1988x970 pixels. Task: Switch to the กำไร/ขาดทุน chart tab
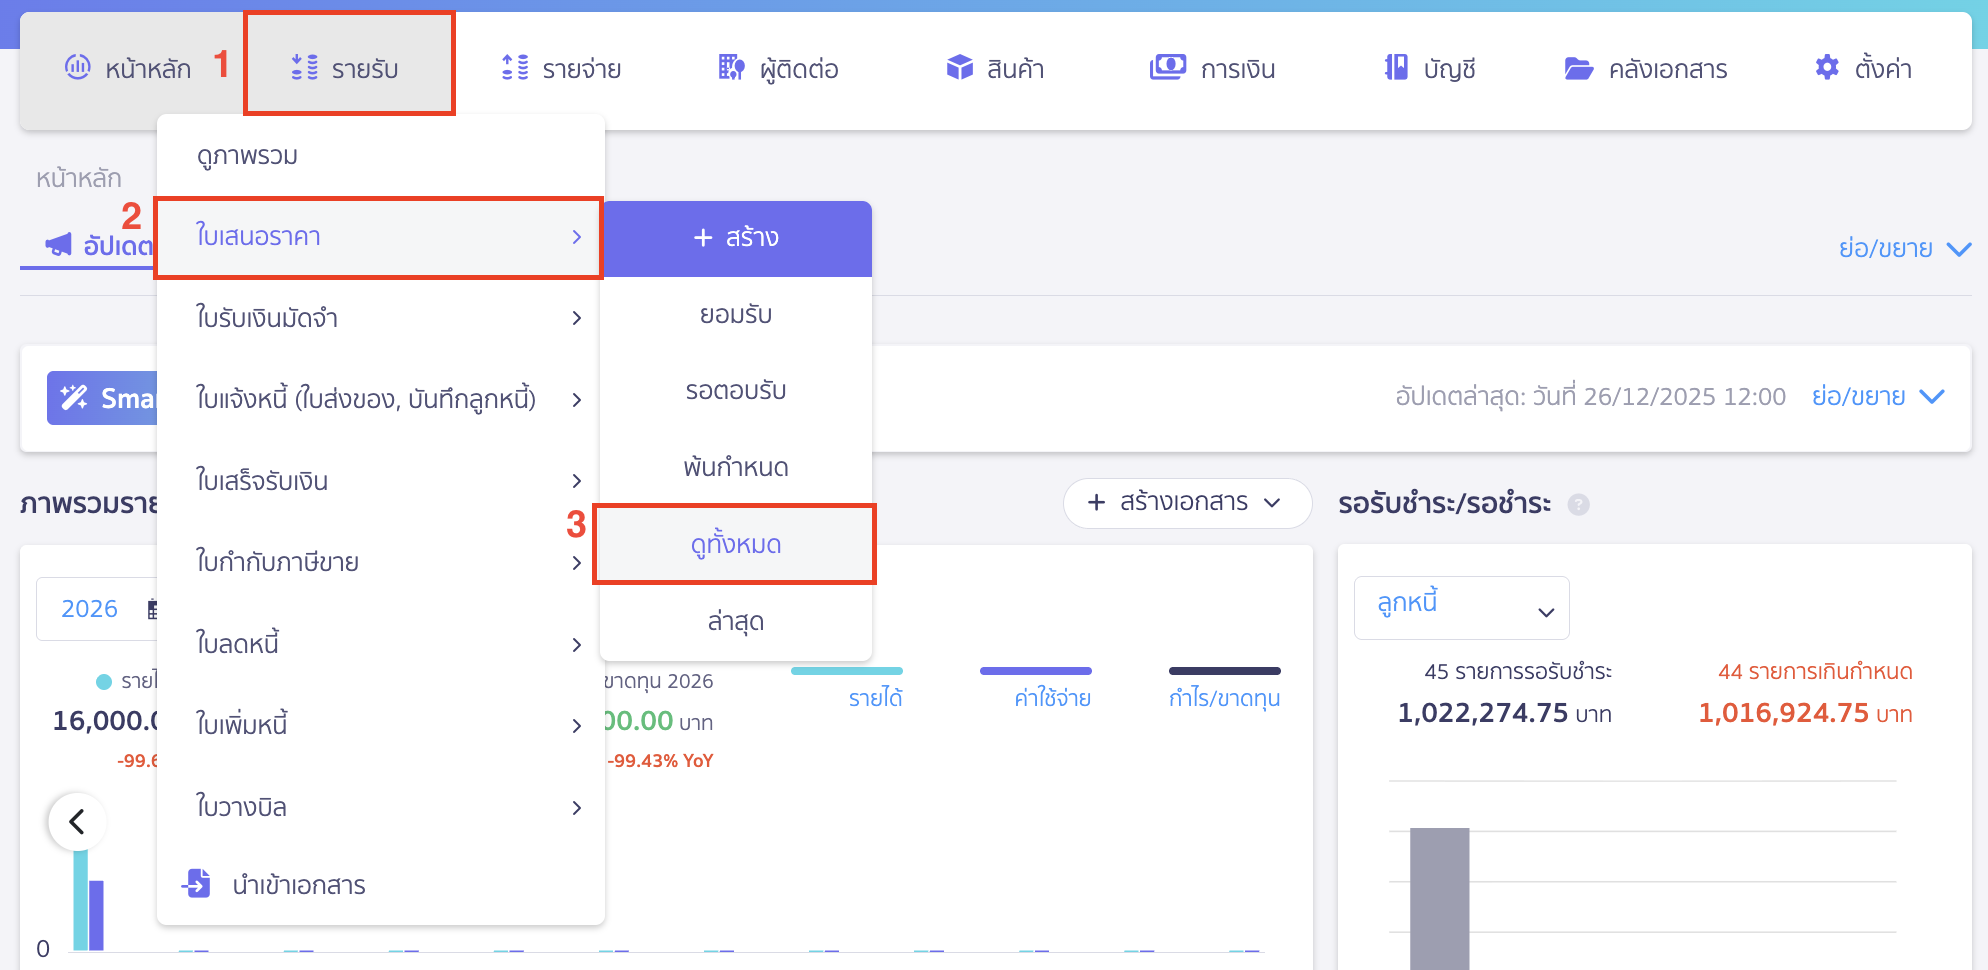pyautogui.click(x=1224, y=697)
